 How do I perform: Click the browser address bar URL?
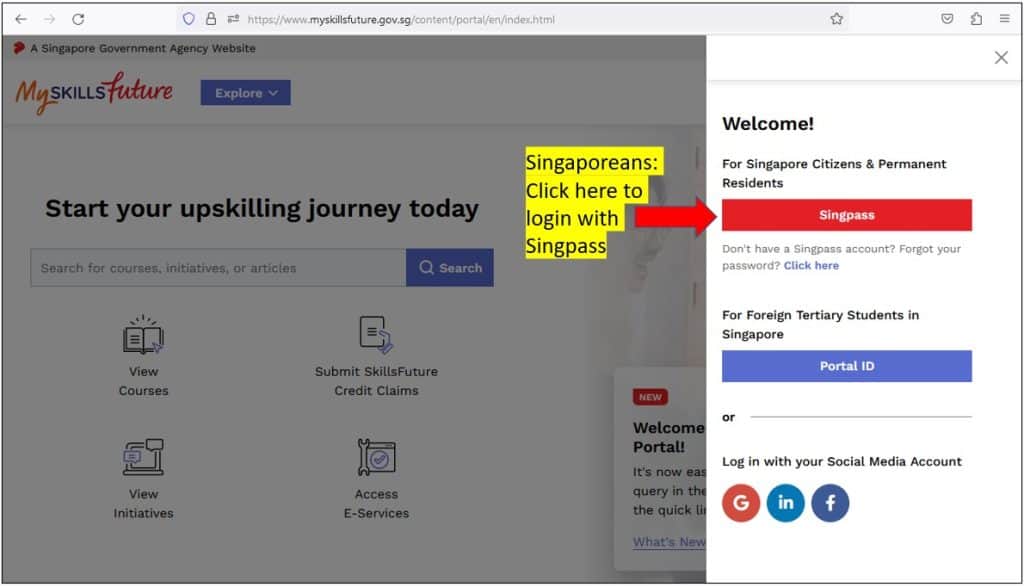point(401,20)
